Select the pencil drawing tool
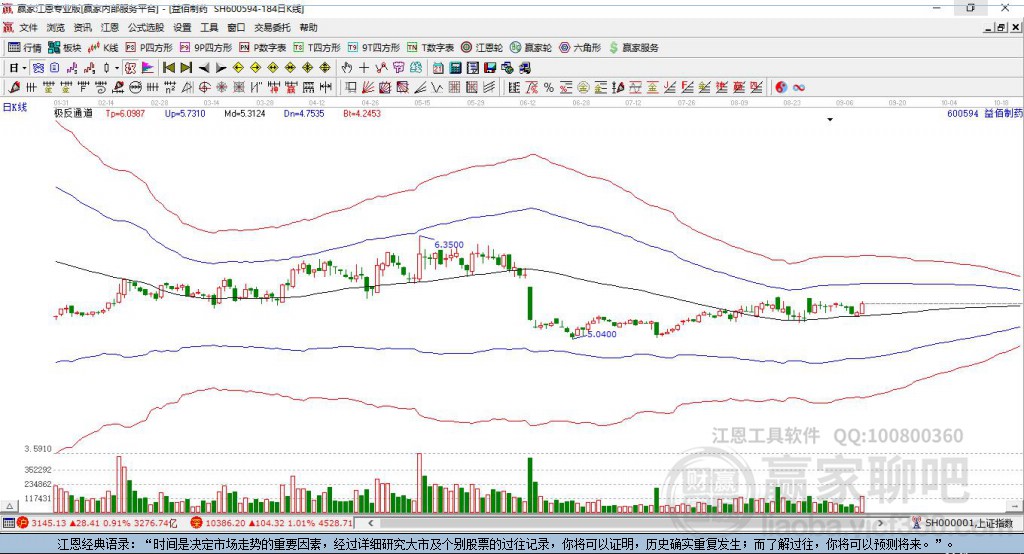This screenshot has height=554, width=1024. (x=14, y=88)
